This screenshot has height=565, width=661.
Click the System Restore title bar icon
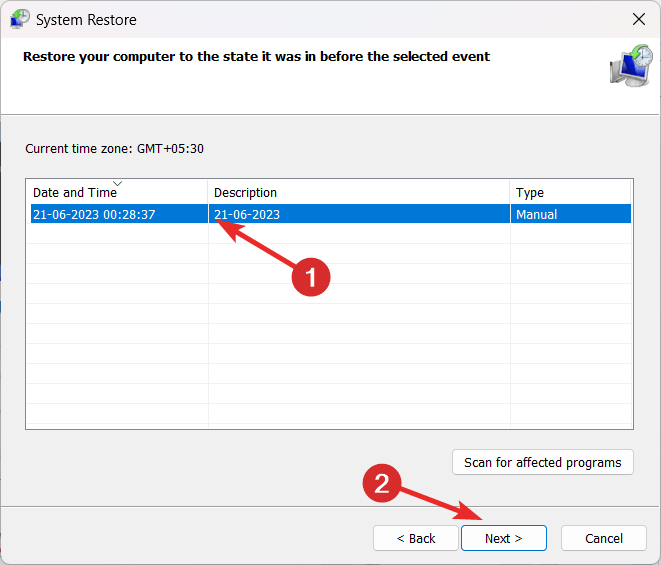(19, 19)
